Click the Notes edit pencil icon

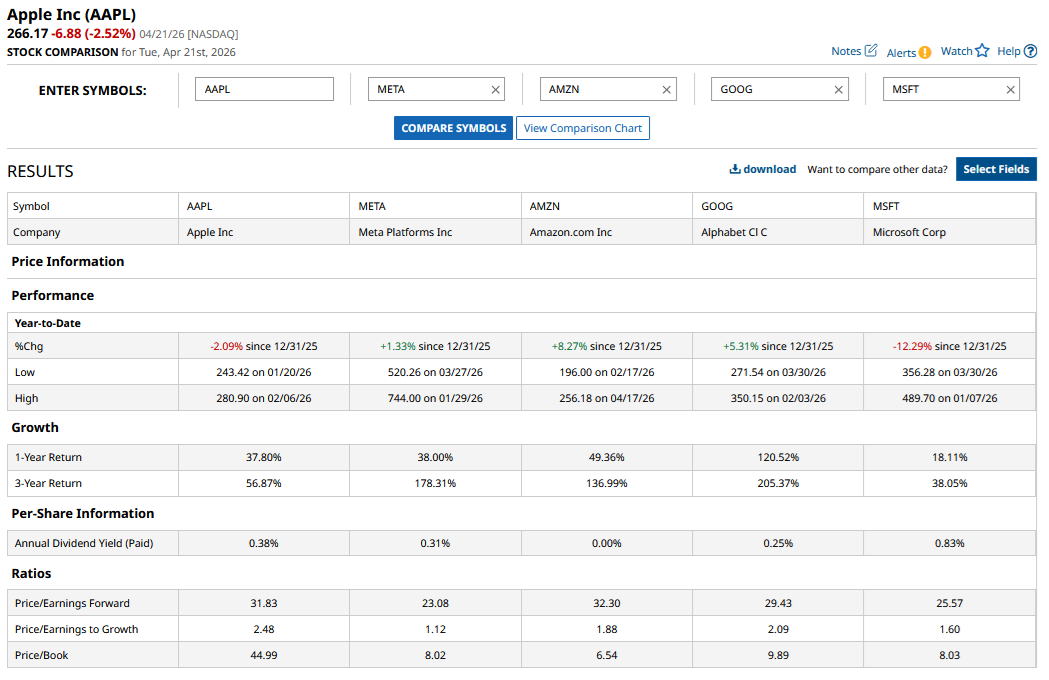[x=870, y=50]
